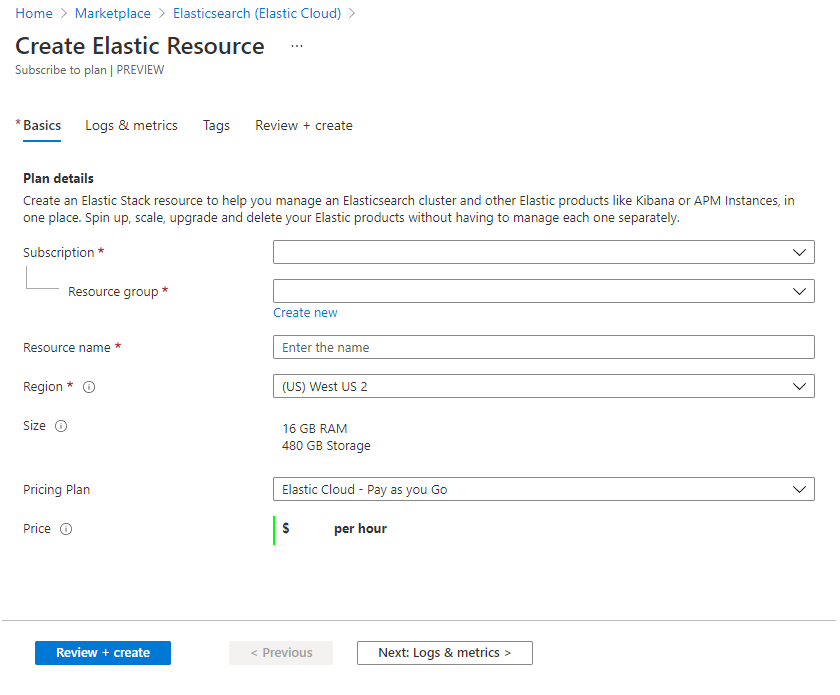Screen dimensions: 840x695
Task: Click the Region info icon
Action: pos(89,387)
